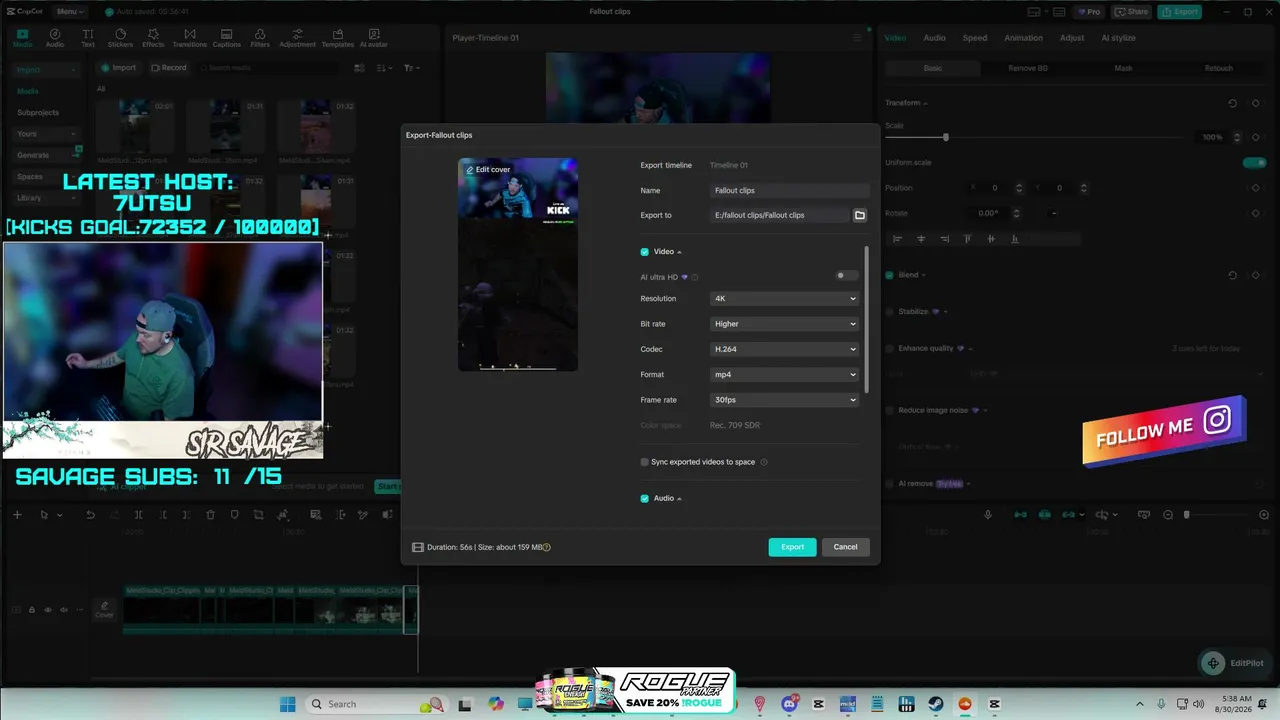Open the Format dropdown showing mp4
This screenshot has width=1280, height=720.
785,374
